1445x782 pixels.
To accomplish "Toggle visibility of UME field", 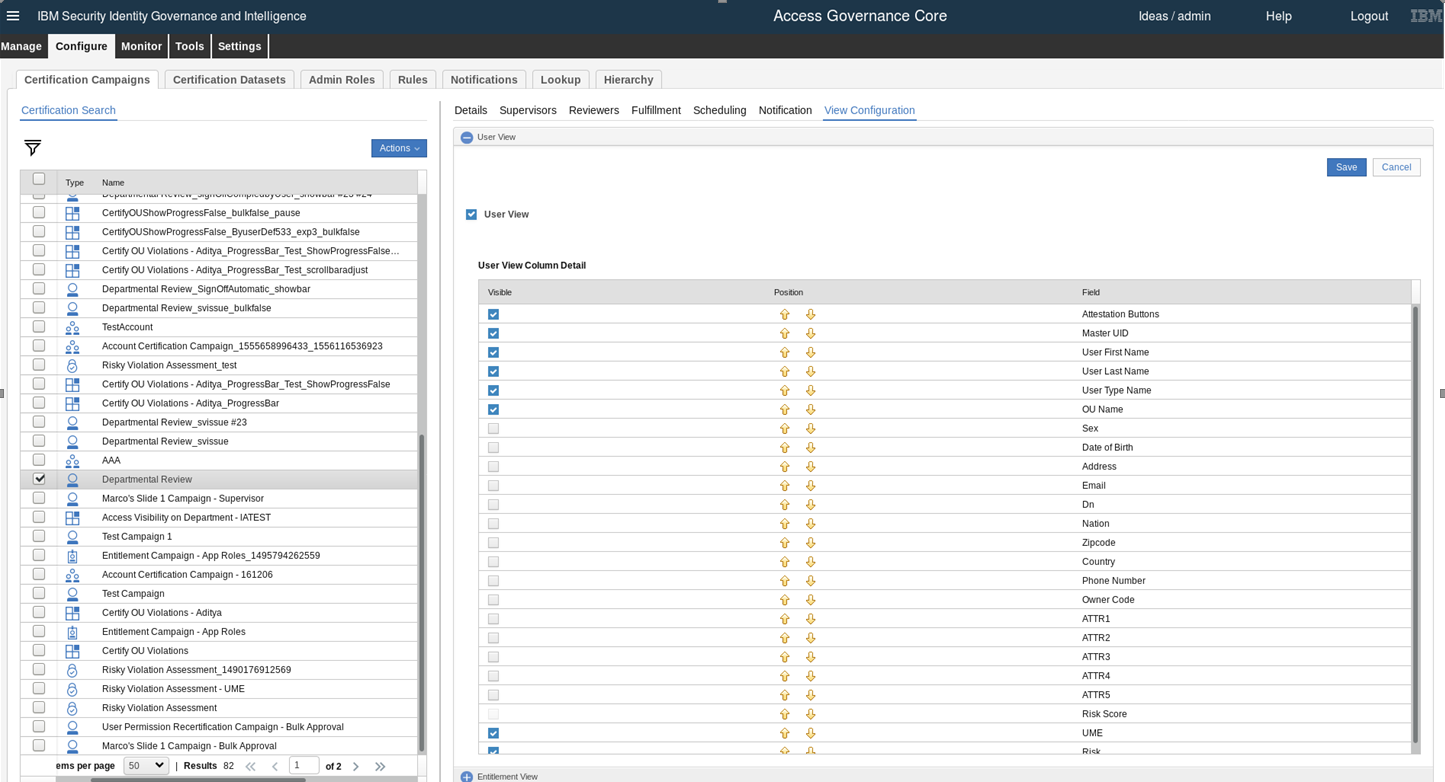I will pos(493,733).
